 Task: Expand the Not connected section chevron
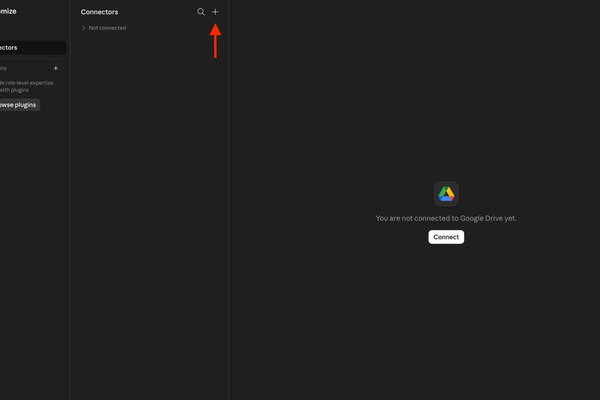tap(83, 28)
